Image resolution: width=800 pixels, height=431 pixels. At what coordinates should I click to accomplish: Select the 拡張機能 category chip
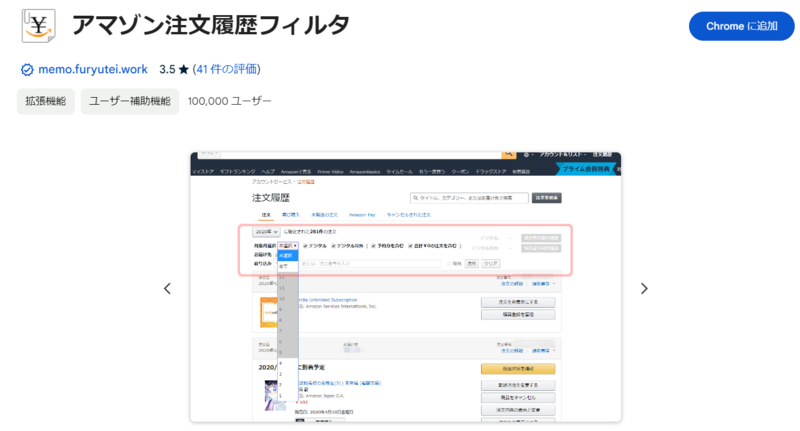pyautogui.click(x=46, y=101)
